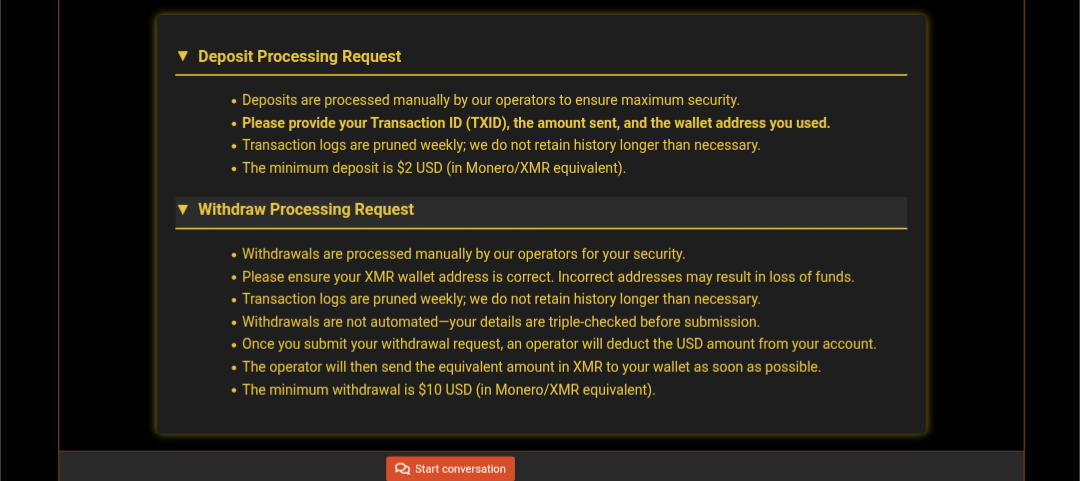Click the minimum deposit $2 USD line

coord(434,168)
